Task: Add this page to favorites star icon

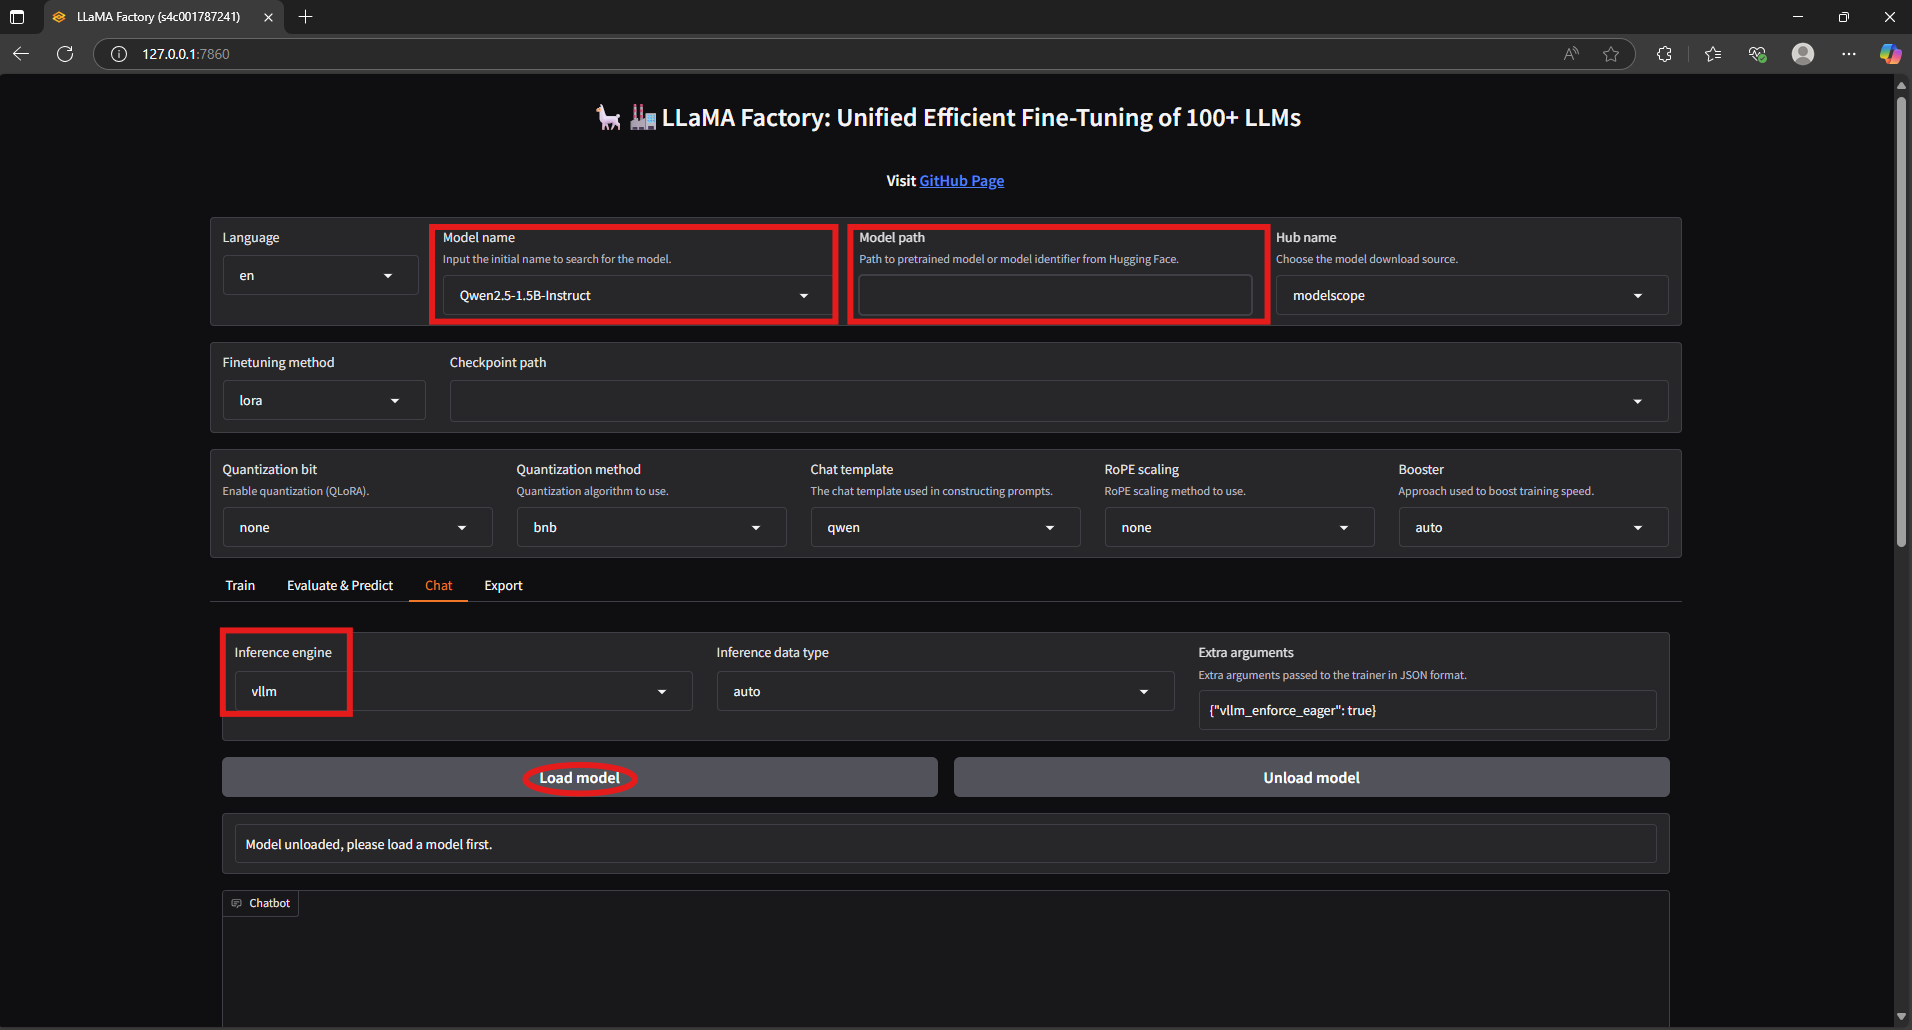Action: click(1611, 54)
